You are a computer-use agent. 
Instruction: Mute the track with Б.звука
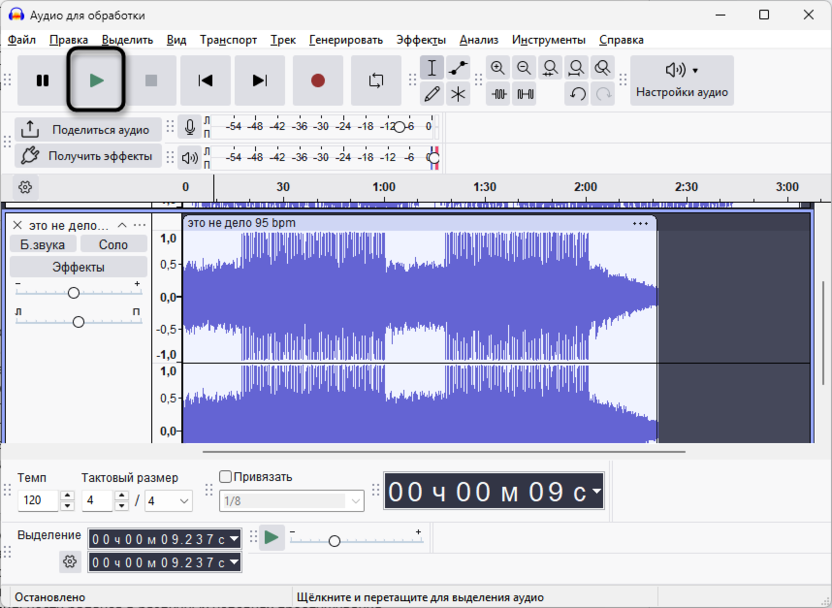43,244
